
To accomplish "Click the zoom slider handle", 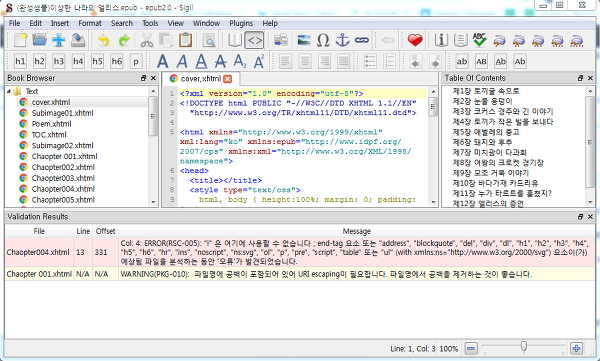I will [x=524, y=346].
